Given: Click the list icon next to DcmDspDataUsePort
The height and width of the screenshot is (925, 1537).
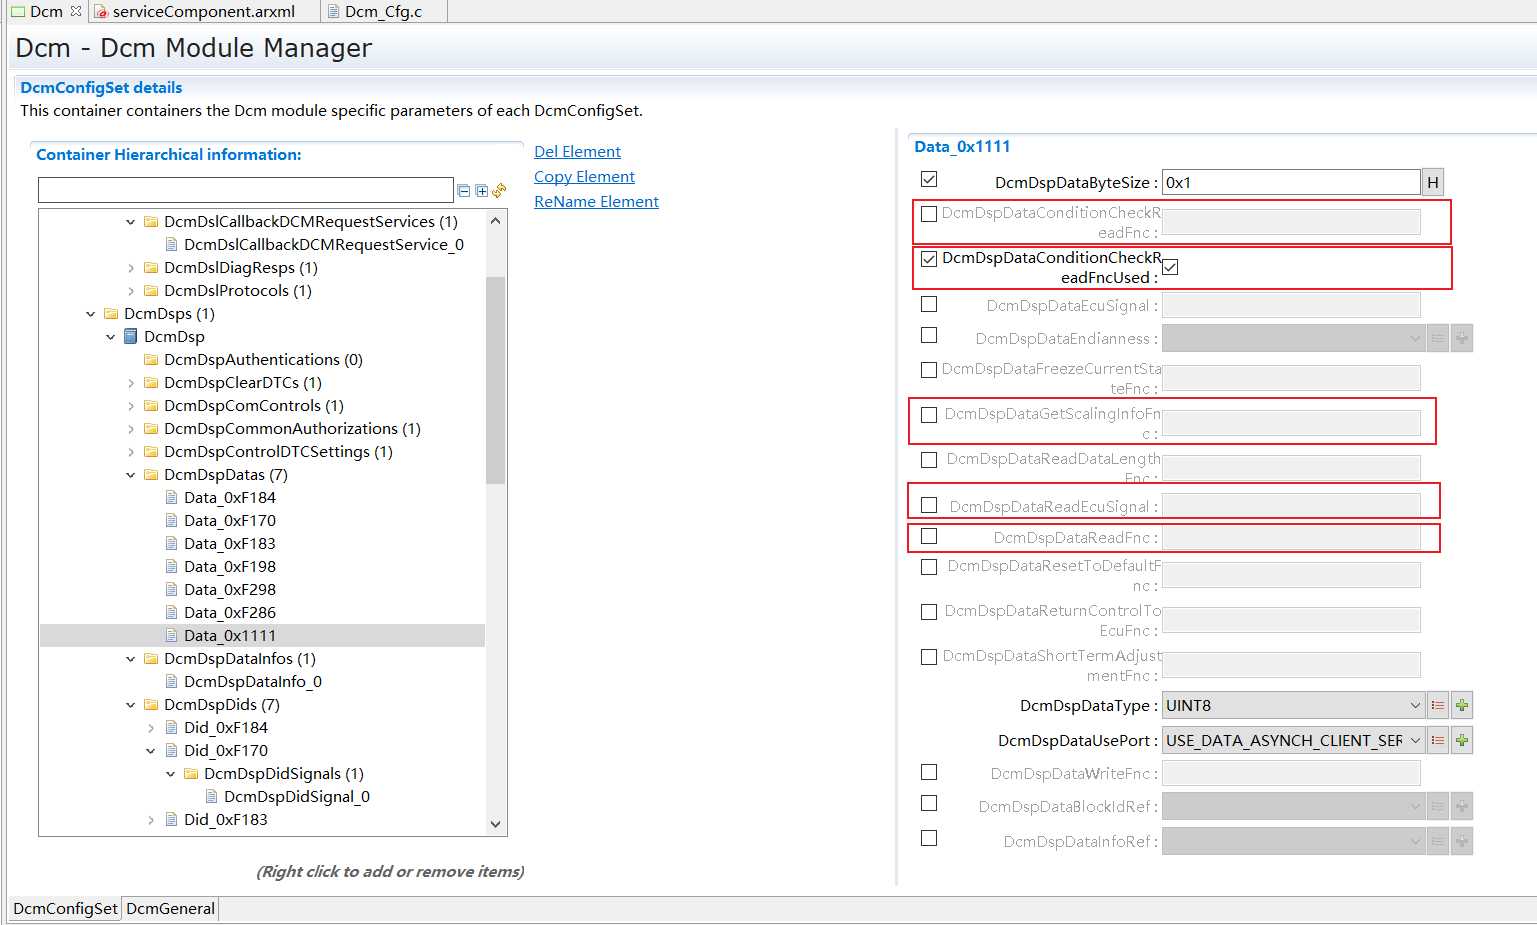Looking at the screenshot, I should [1437, 739].
